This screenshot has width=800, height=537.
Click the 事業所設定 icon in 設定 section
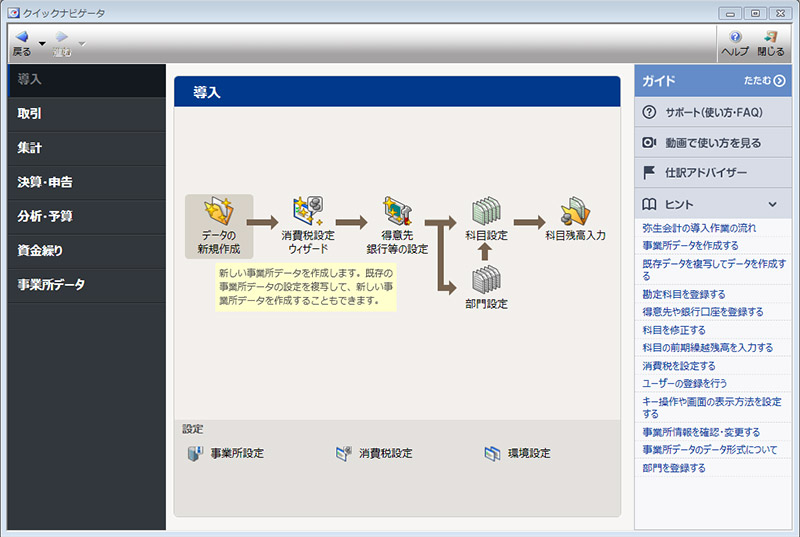pos(195,453)
